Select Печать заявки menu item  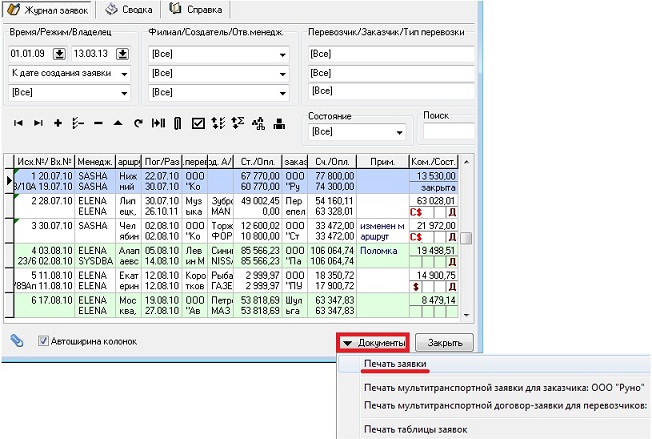[x=395, y=364]
